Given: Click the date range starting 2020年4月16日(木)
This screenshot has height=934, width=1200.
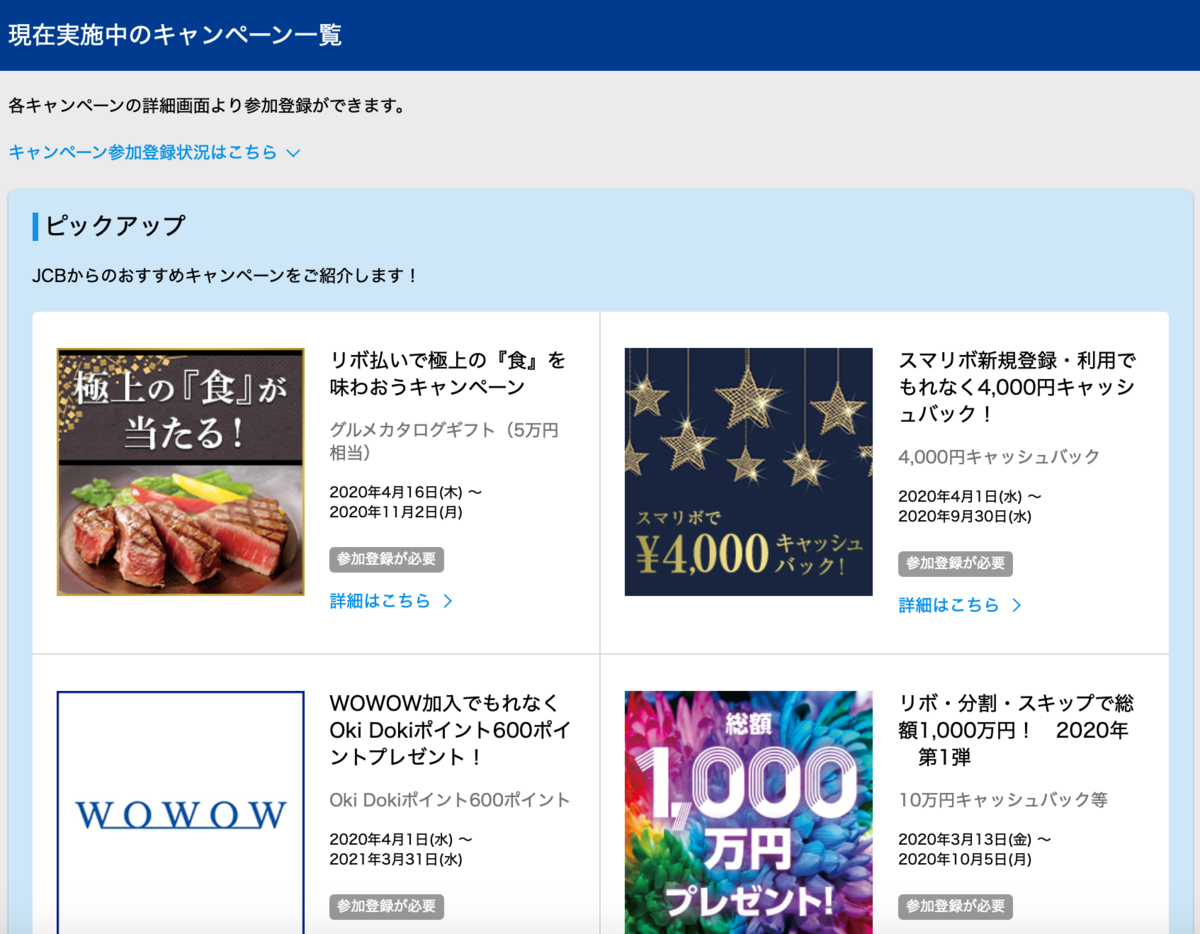Looking at the screenshot, I should point(406,502).
